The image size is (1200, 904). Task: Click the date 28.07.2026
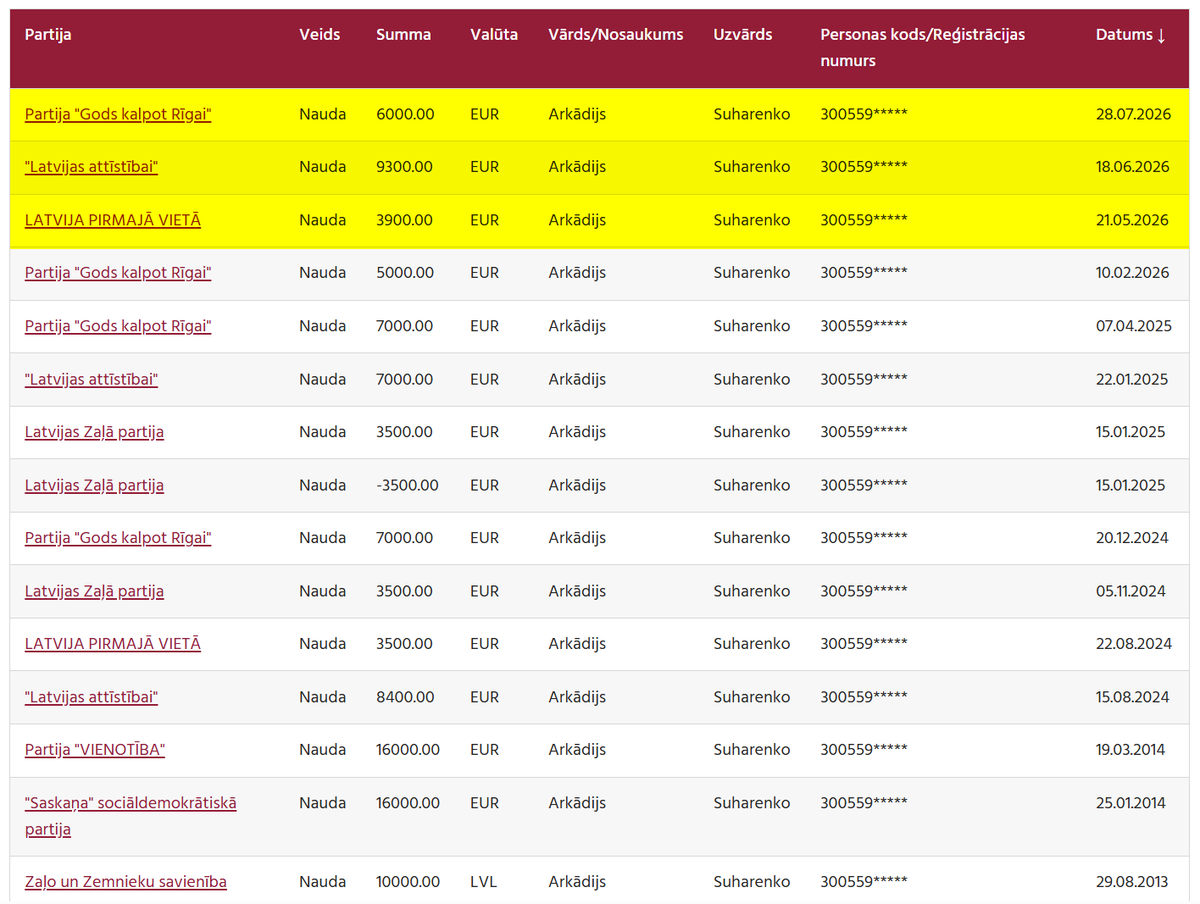[1133, 114]
